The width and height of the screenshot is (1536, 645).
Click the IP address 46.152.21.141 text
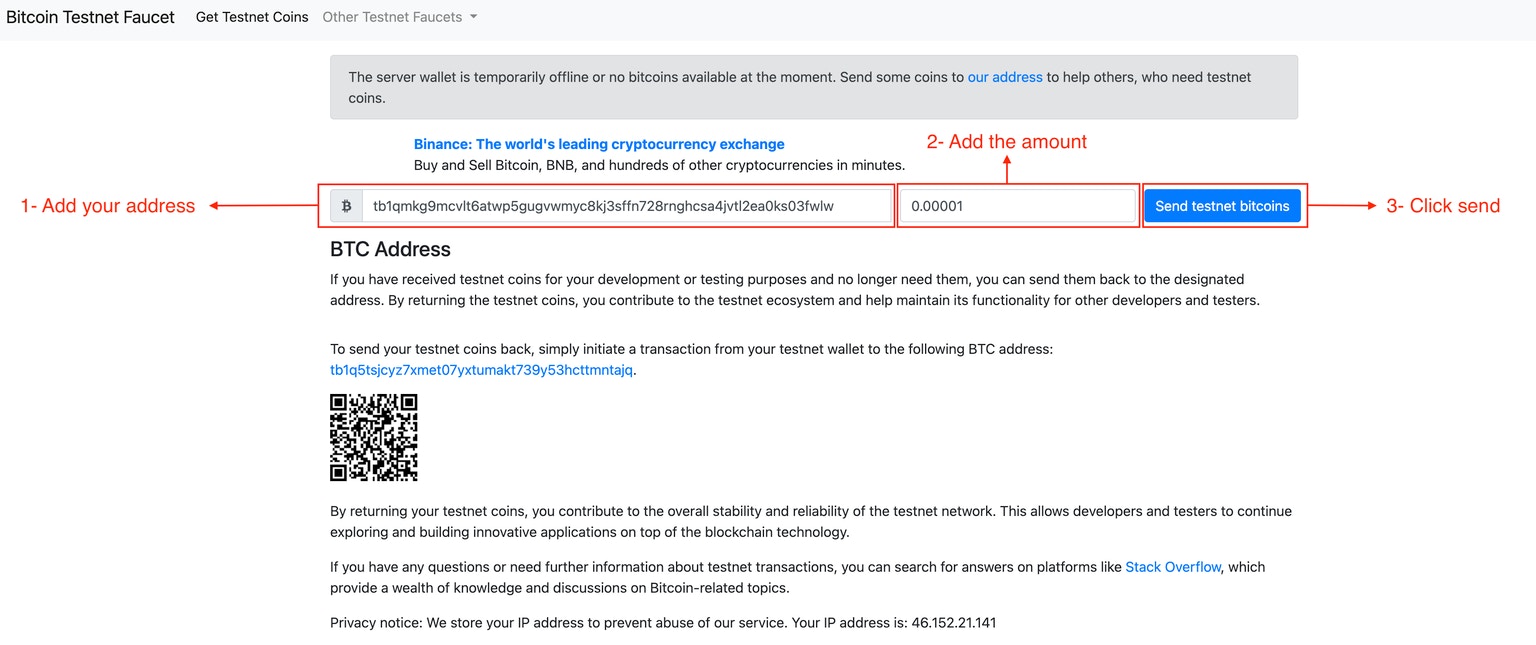point(953,623)
